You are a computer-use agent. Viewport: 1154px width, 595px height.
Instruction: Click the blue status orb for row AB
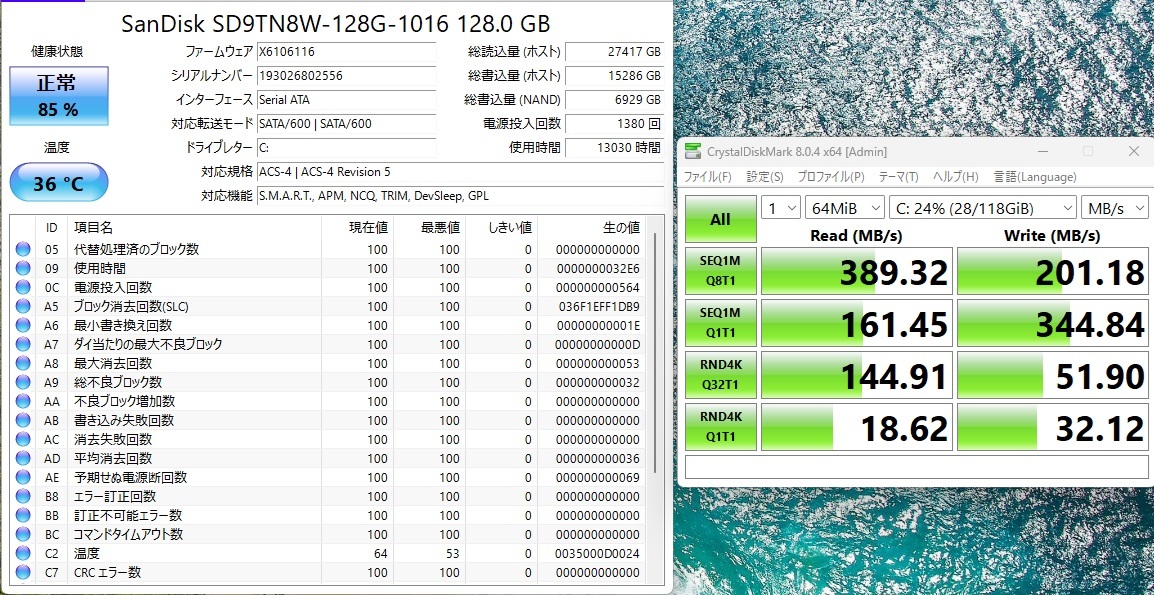[x=23, y=420]
